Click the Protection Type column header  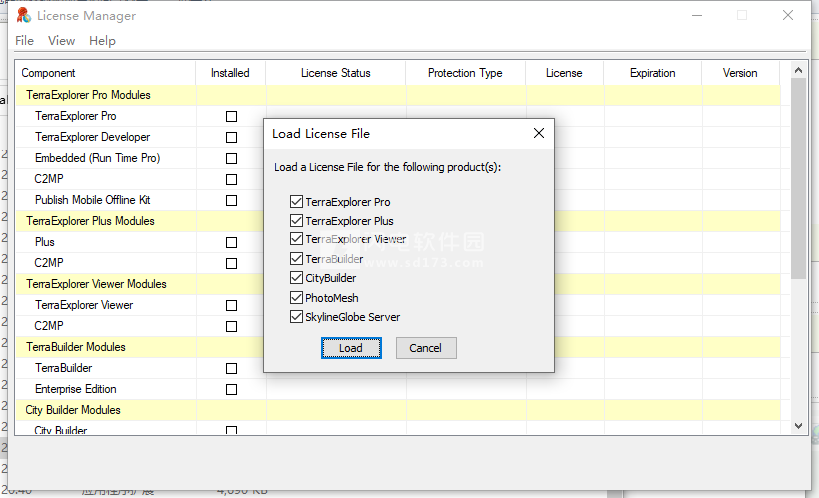[465, 73]
